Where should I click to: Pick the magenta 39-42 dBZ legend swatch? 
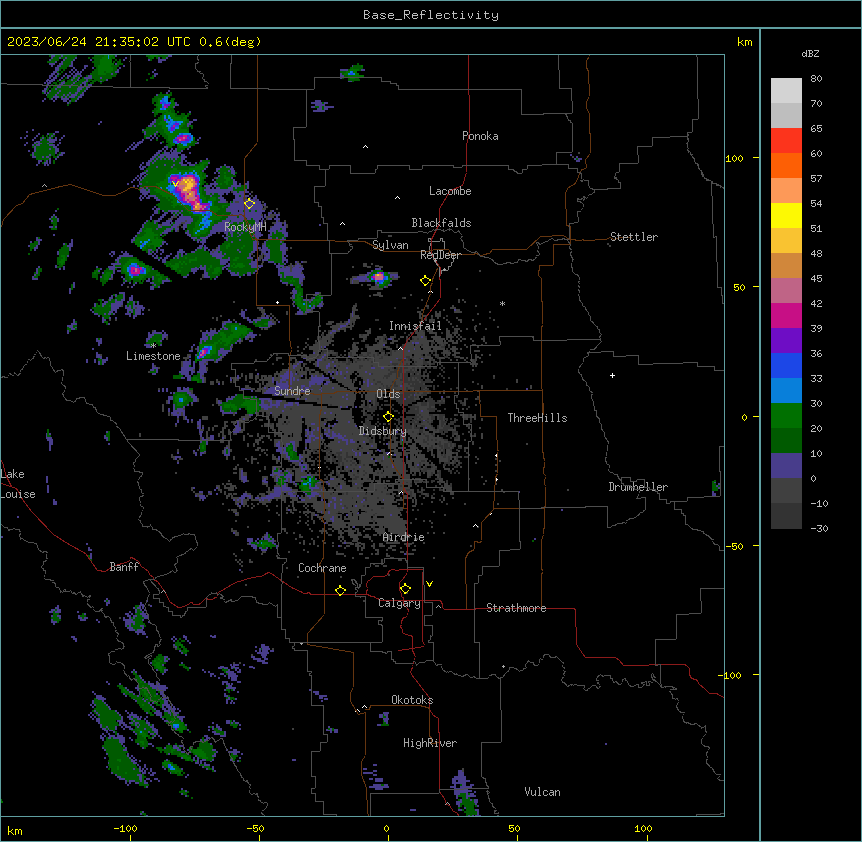click(x=786, y=315)
